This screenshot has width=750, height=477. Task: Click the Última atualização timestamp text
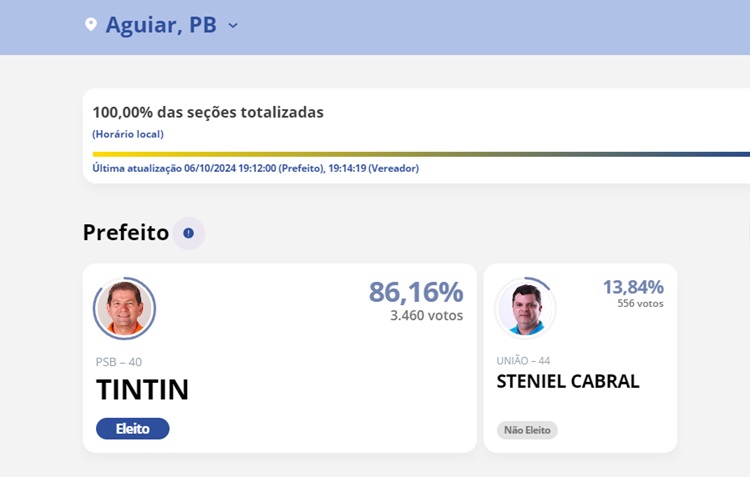click(x=255, y=168)
